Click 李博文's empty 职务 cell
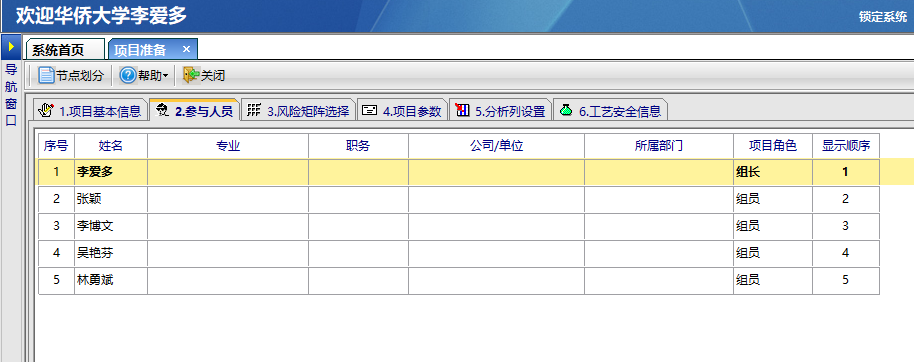Screen dimensions: 914x362 pyautogui.click(x=358, y=226)
